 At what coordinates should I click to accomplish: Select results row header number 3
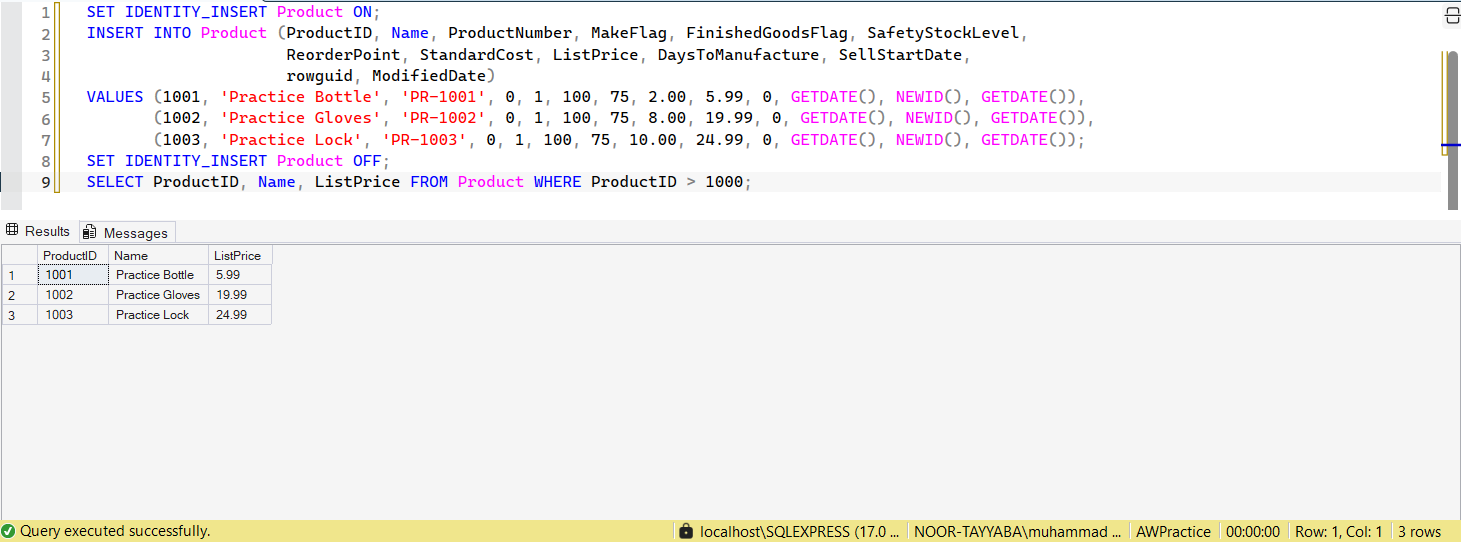(x=19, y=315)
